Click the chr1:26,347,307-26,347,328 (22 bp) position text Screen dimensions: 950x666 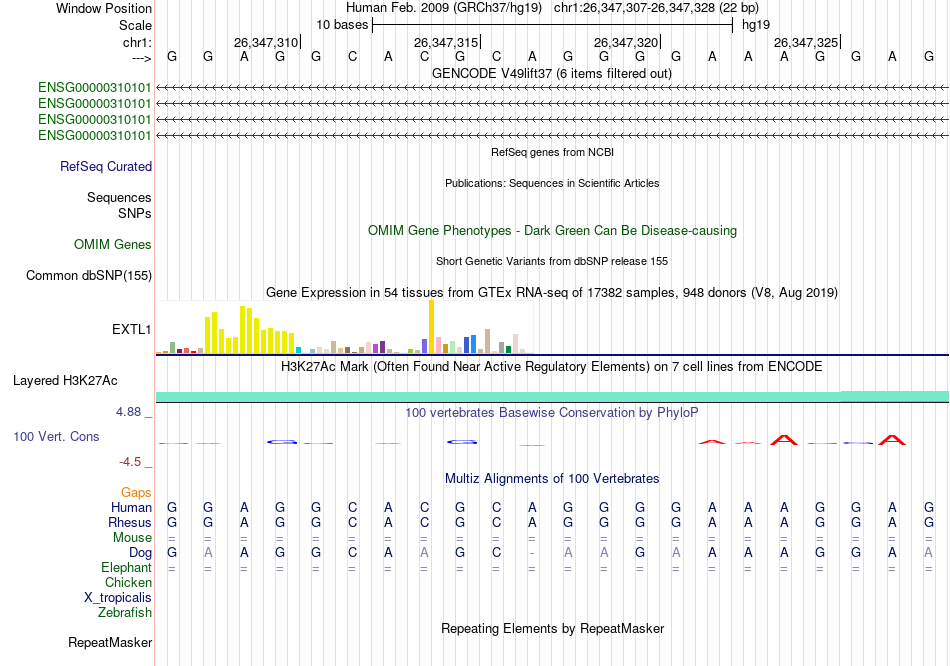pos(656,8)
